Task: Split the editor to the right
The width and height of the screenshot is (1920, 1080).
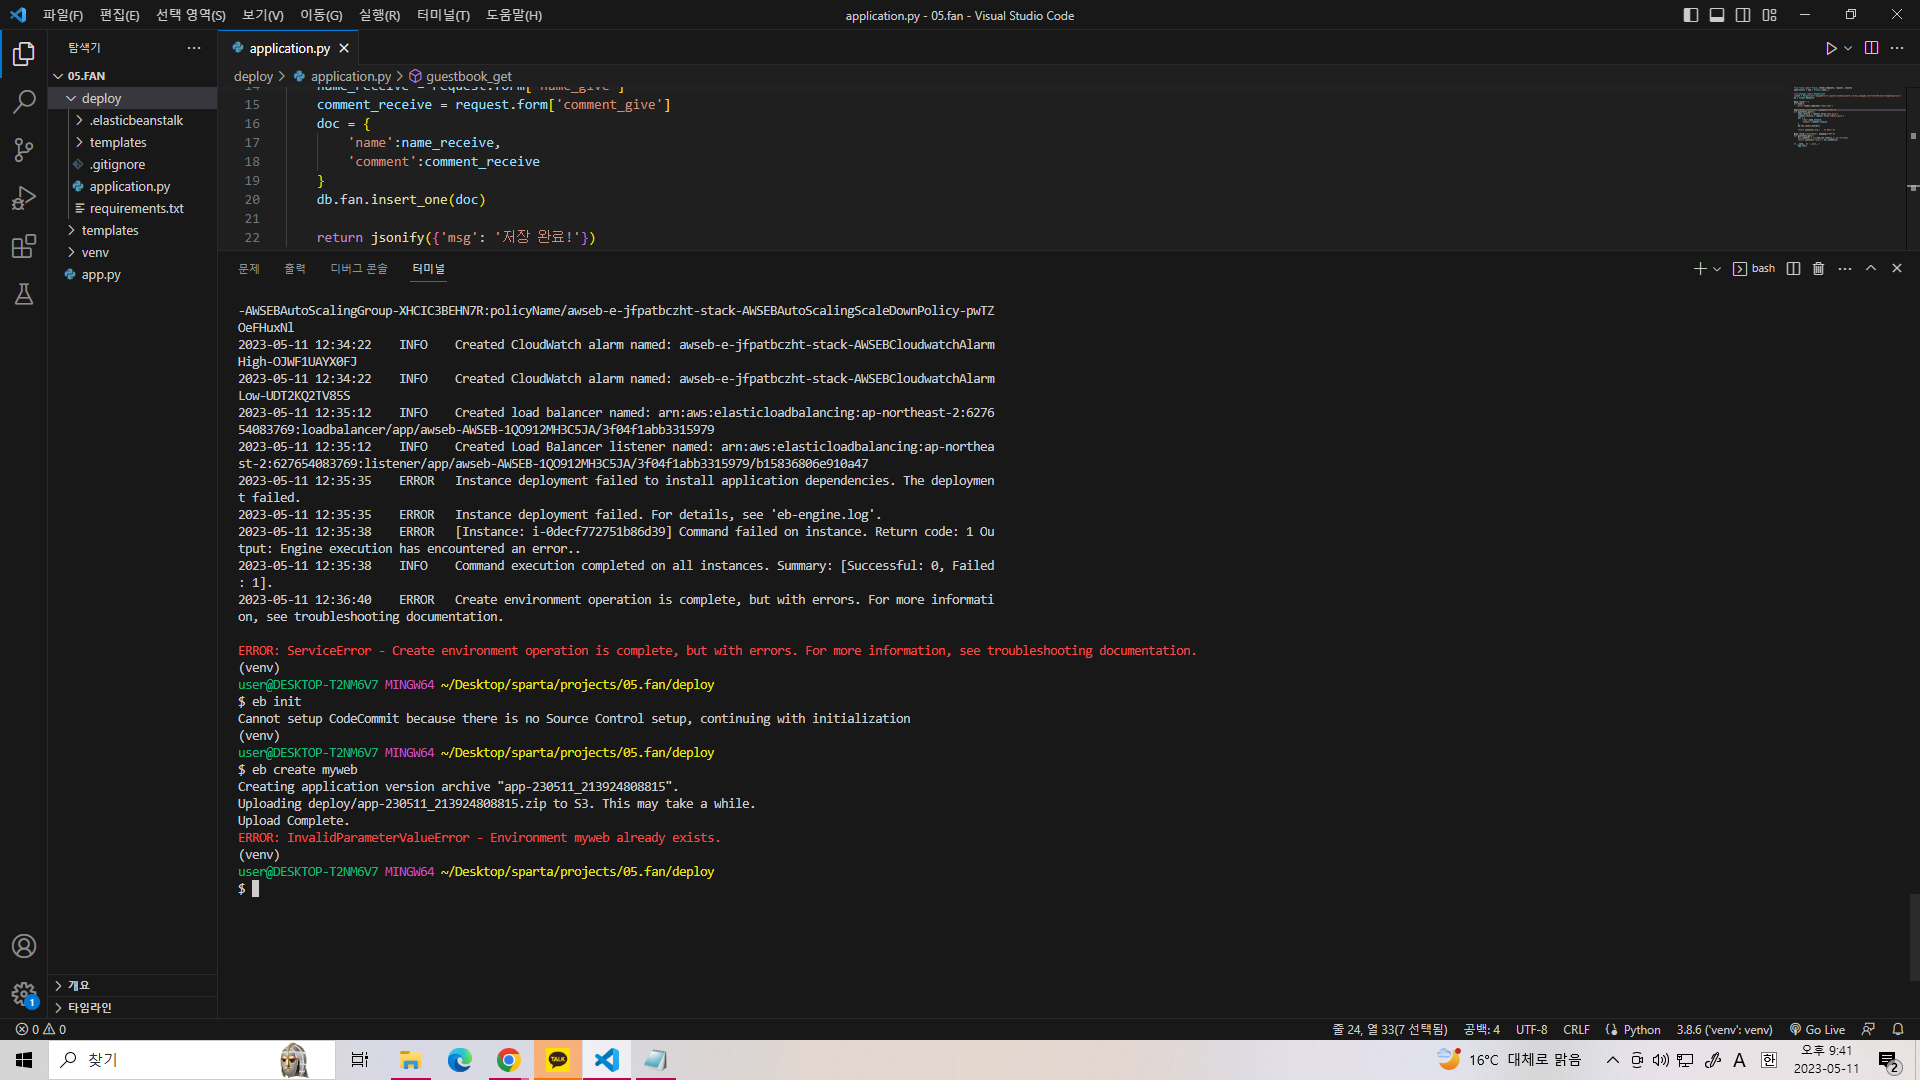Action: tap(1871, 48)
